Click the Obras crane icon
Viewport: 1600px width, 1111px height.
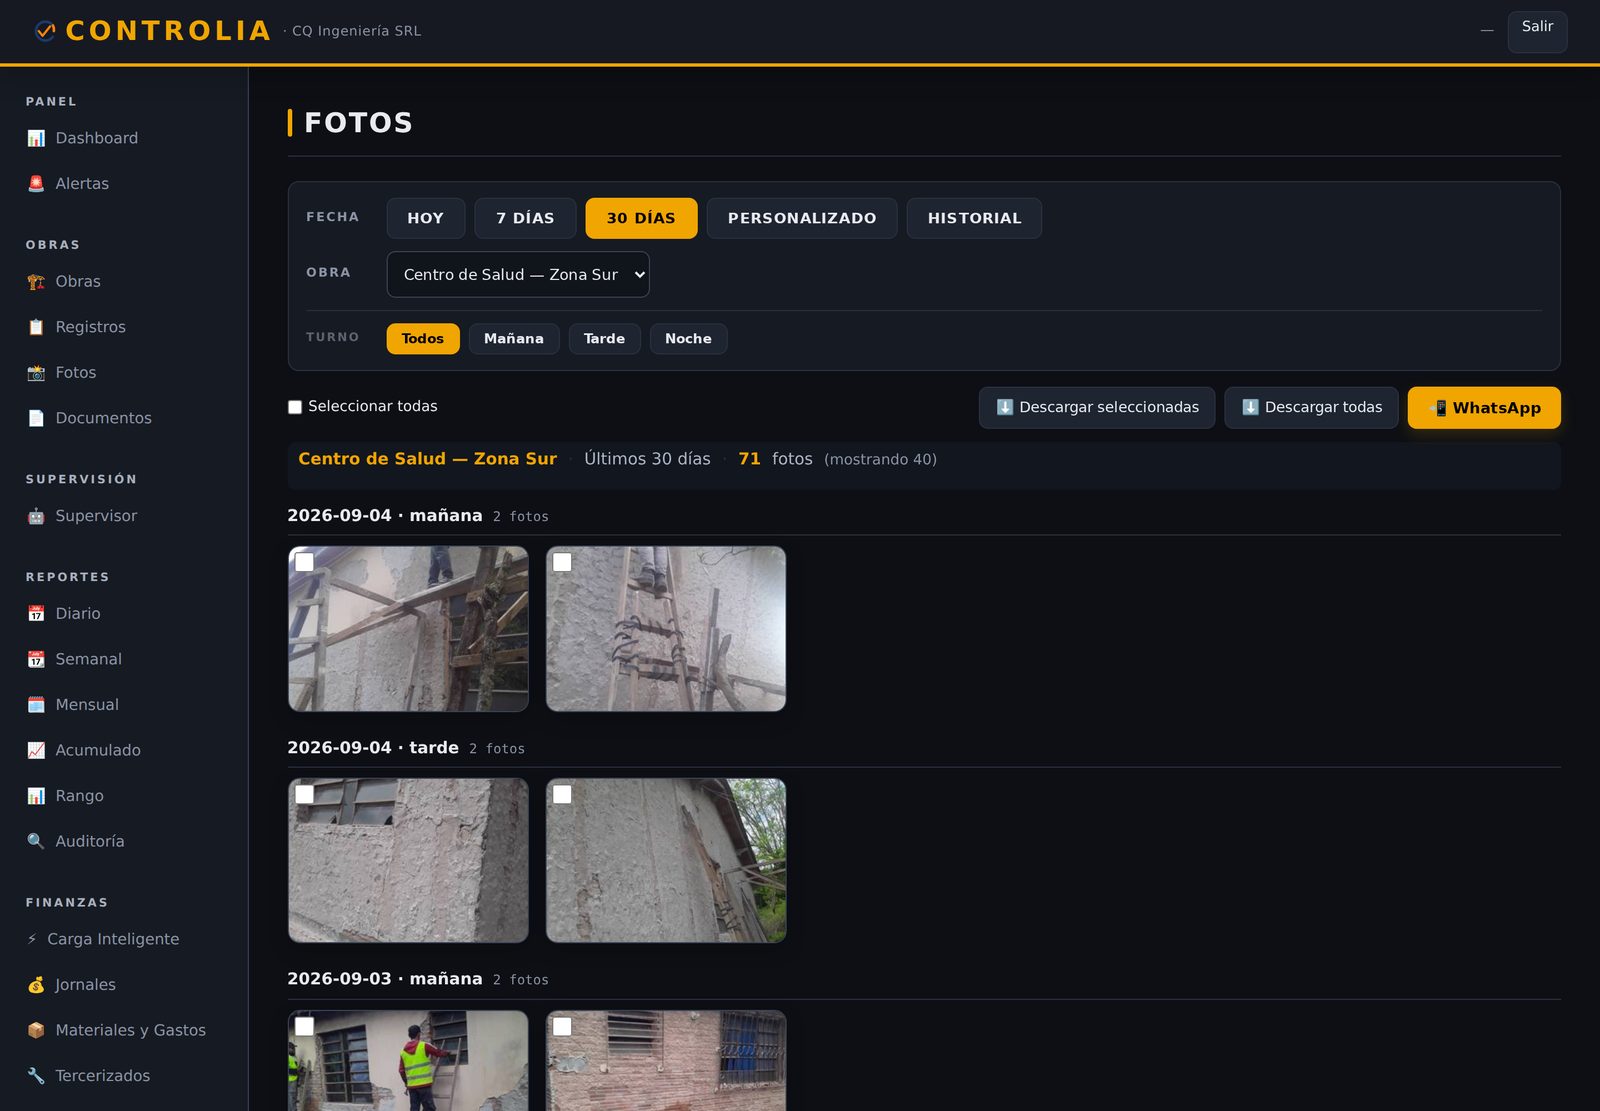36,282
